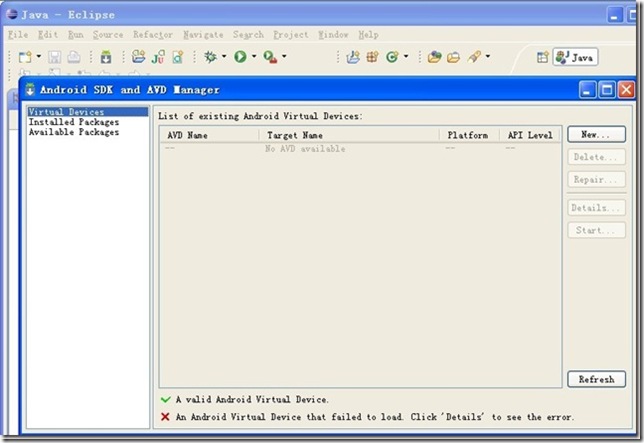Click the Open Perspective icon
Image resolution: width=644 pixels, height=443 pixels.
543,57
